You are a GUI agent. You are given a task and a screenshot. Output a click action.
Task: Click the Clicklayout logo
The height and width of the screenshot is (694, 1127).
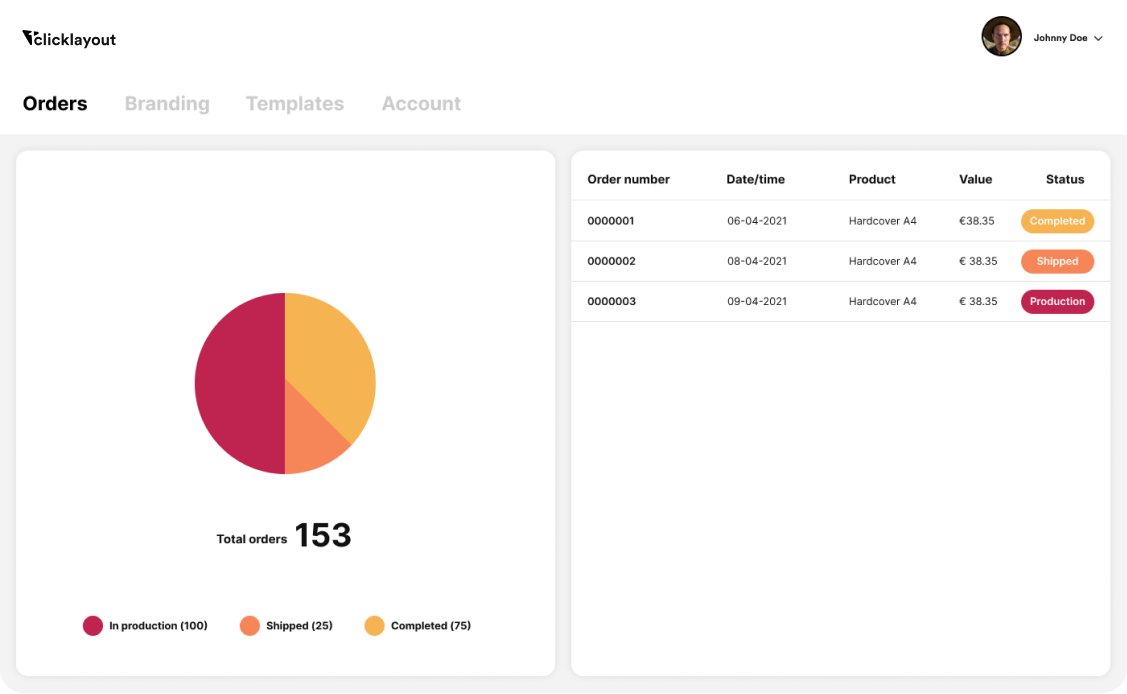(68, 38)
